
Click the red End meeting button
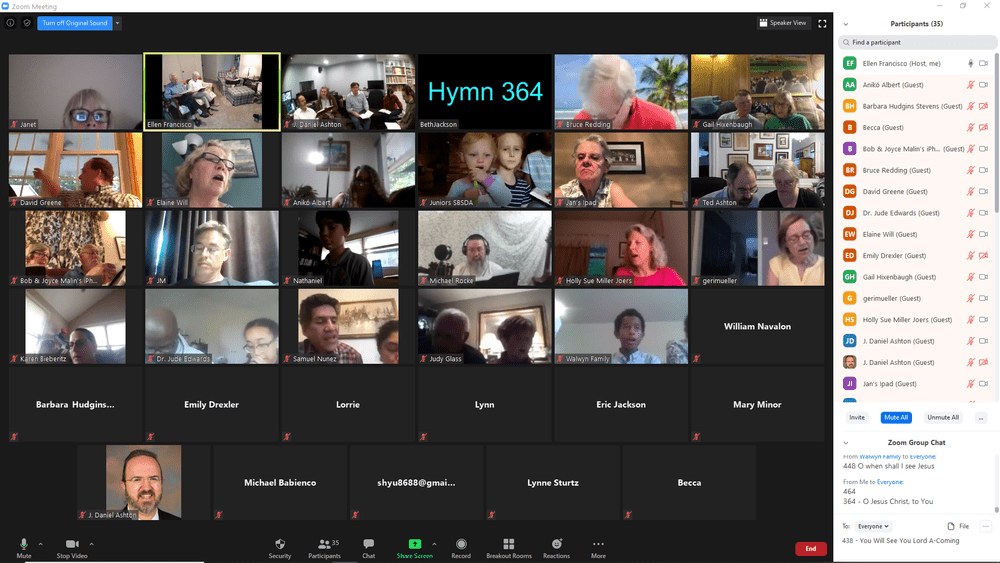(x=811, y=548)
